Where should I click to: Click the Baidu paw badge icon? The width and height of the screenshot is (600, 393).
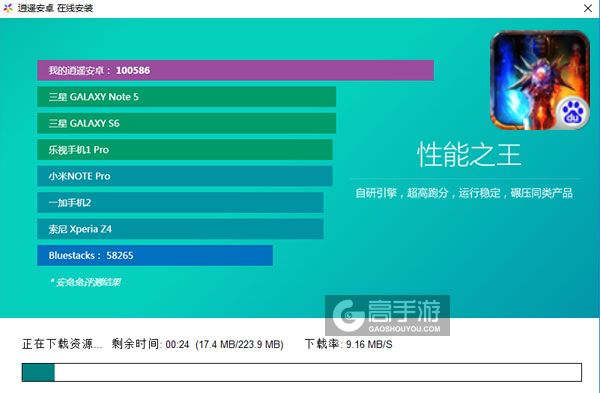click(x=572, y=113)
